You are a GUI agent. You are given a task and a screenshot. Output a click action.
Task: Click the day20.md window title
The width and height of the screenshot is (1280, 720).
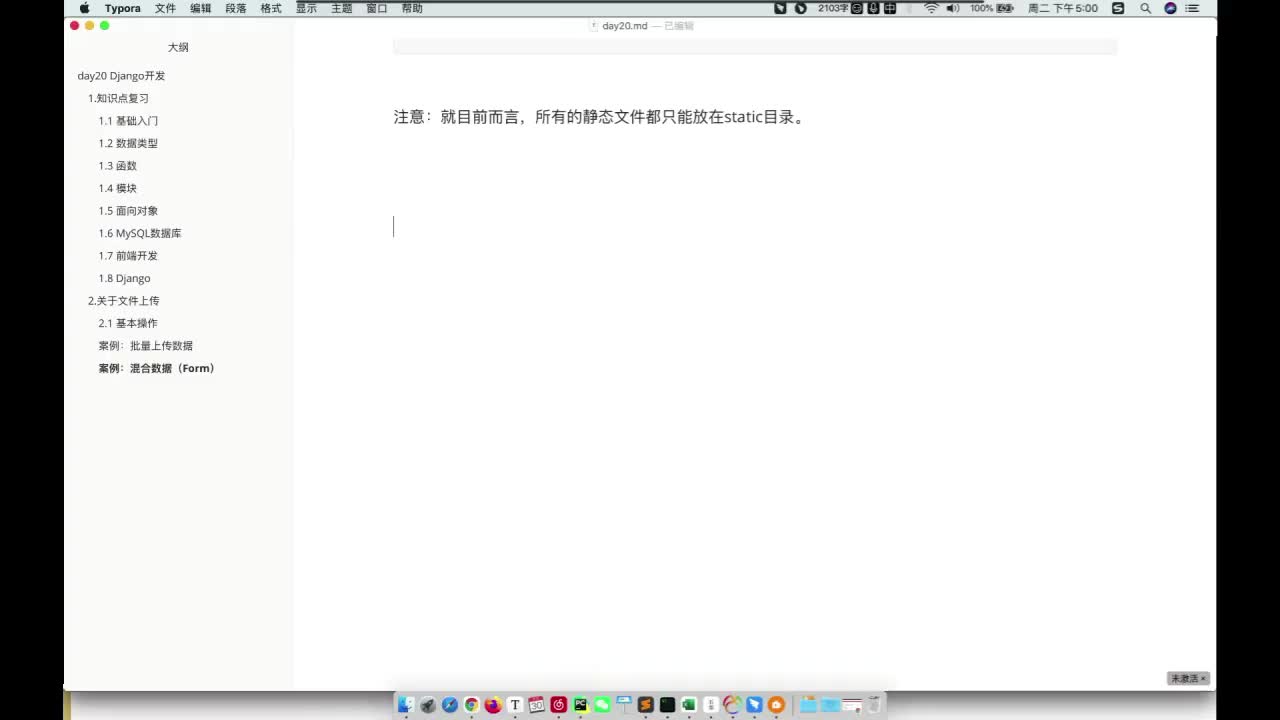click(625, 26)
